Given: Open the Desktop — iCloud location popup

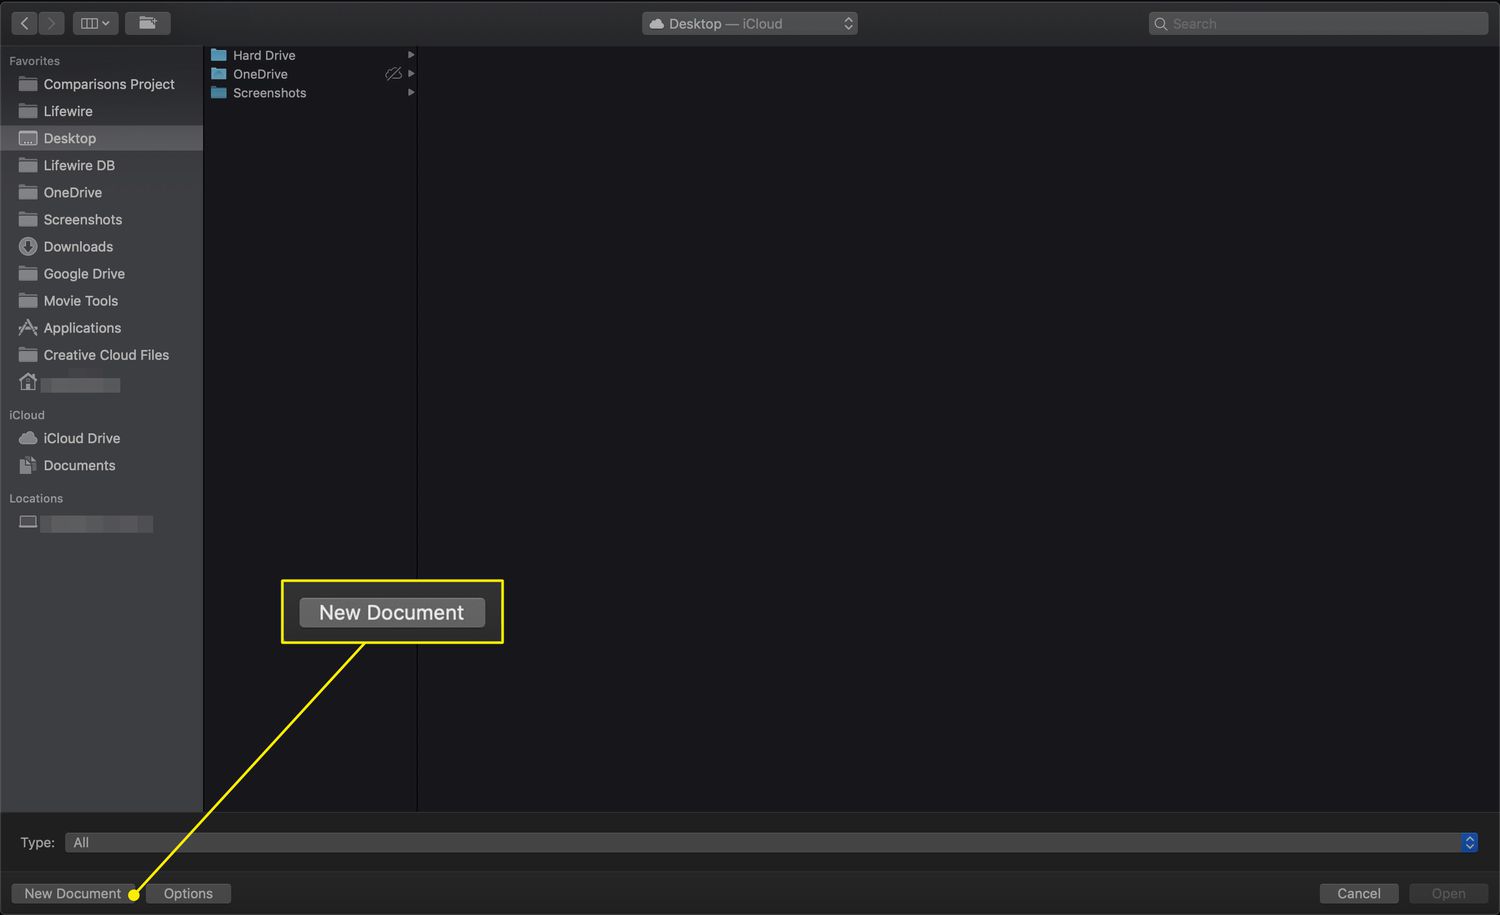Looking at the screenshot, I should click(x=749, y=23).
